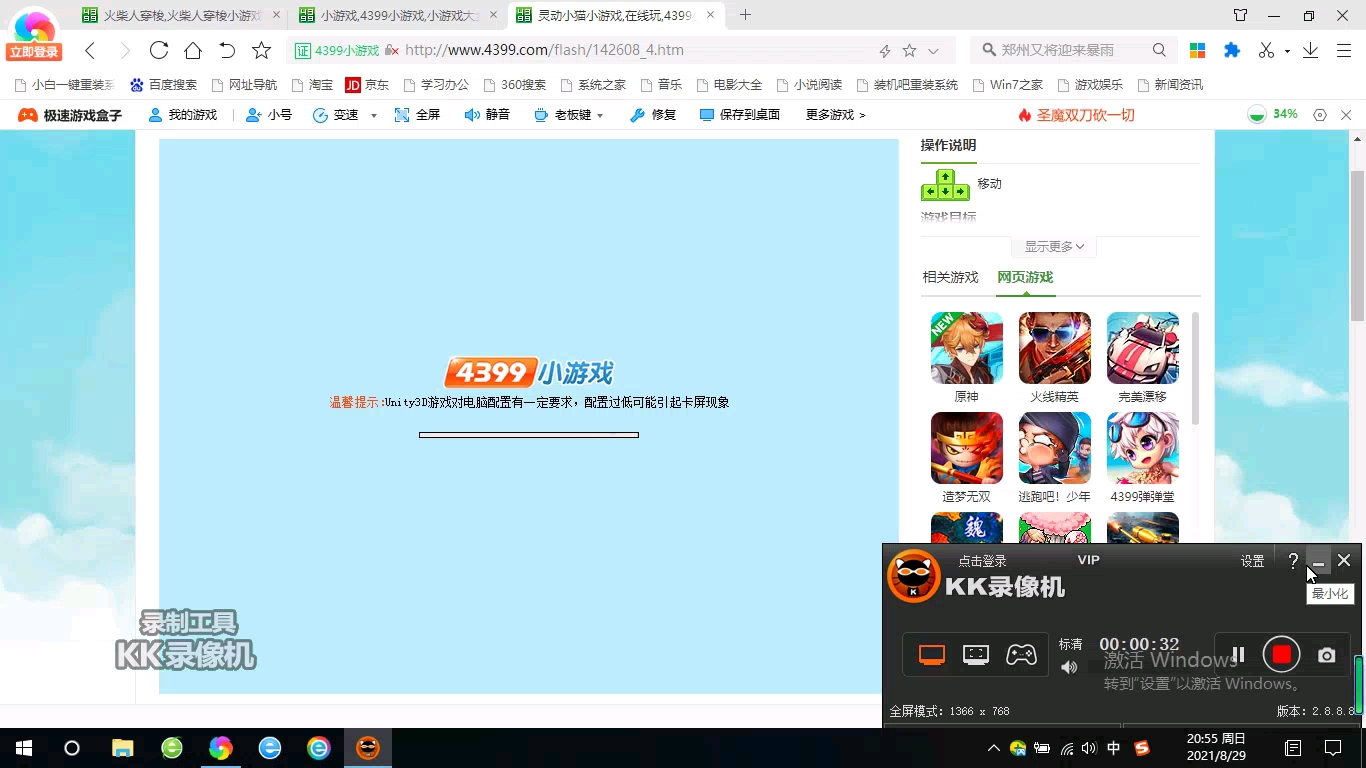
Task: Take a screenshot with KK camera icon
Action: [x=1326, y=655]
